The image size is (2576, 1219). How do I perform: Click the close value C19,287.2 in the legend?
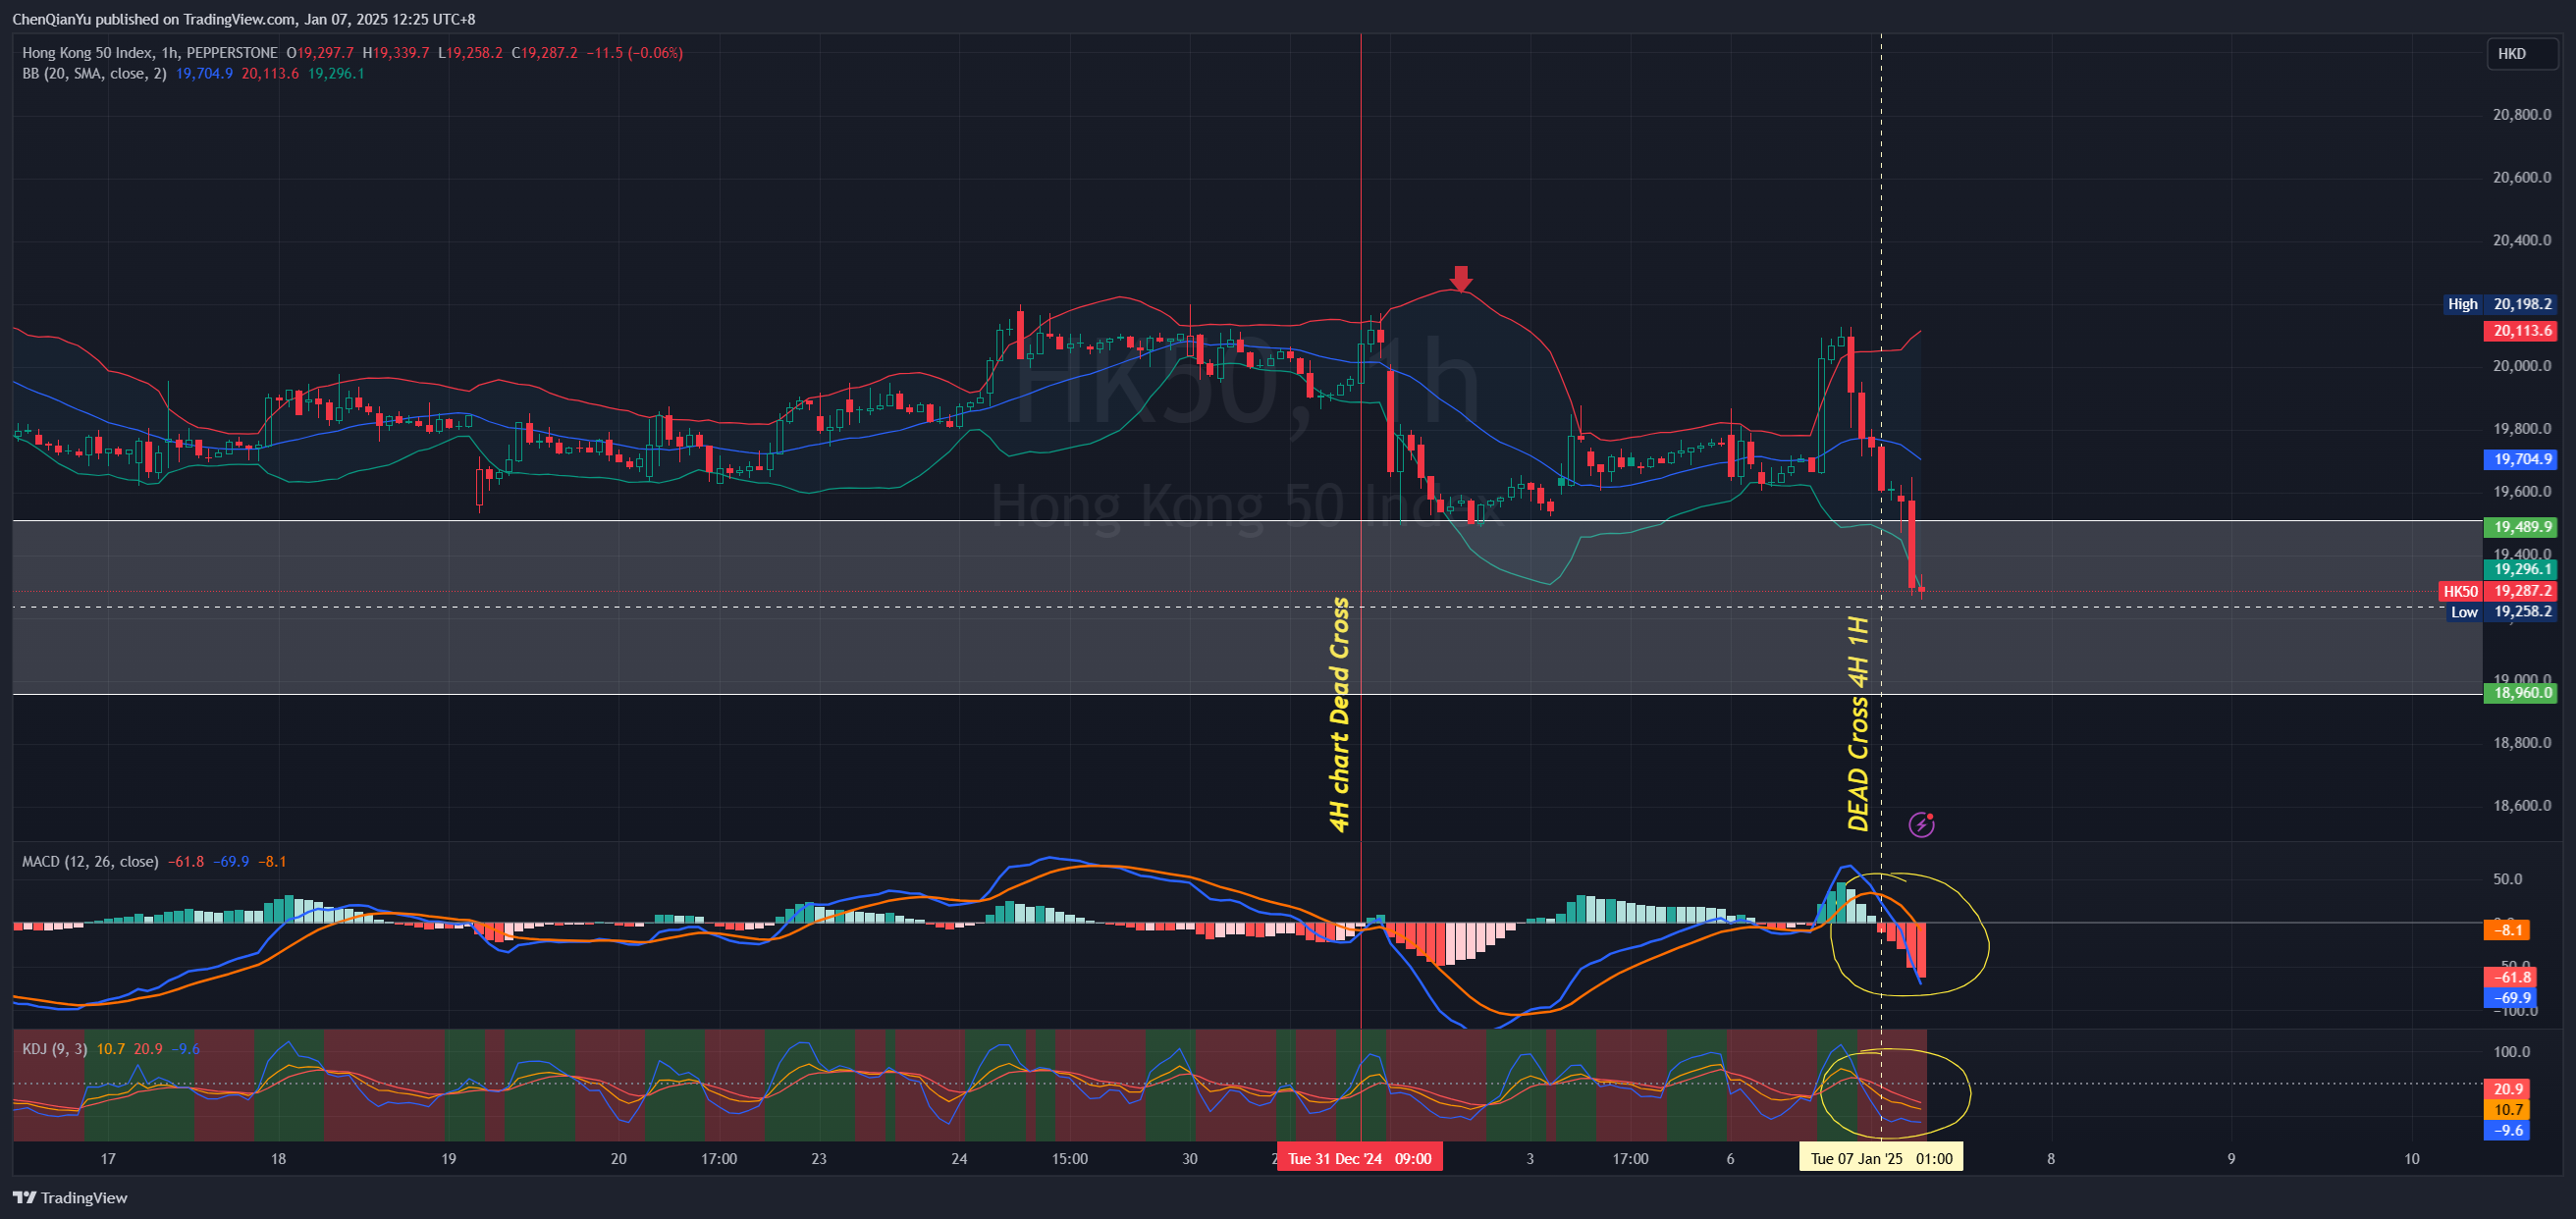pyautogui.click(x=544, y=53)
